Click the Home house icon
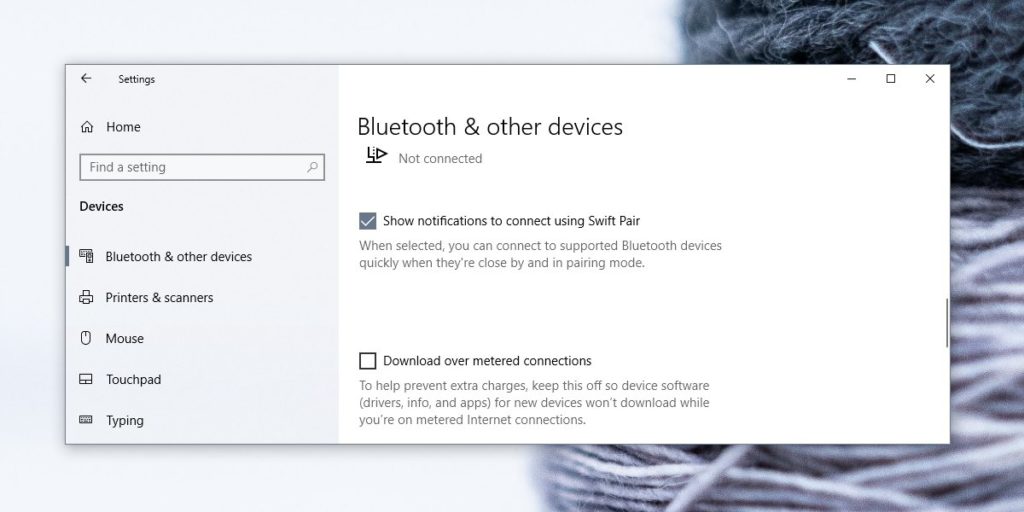1024x512 pixels. click(87, 127)
